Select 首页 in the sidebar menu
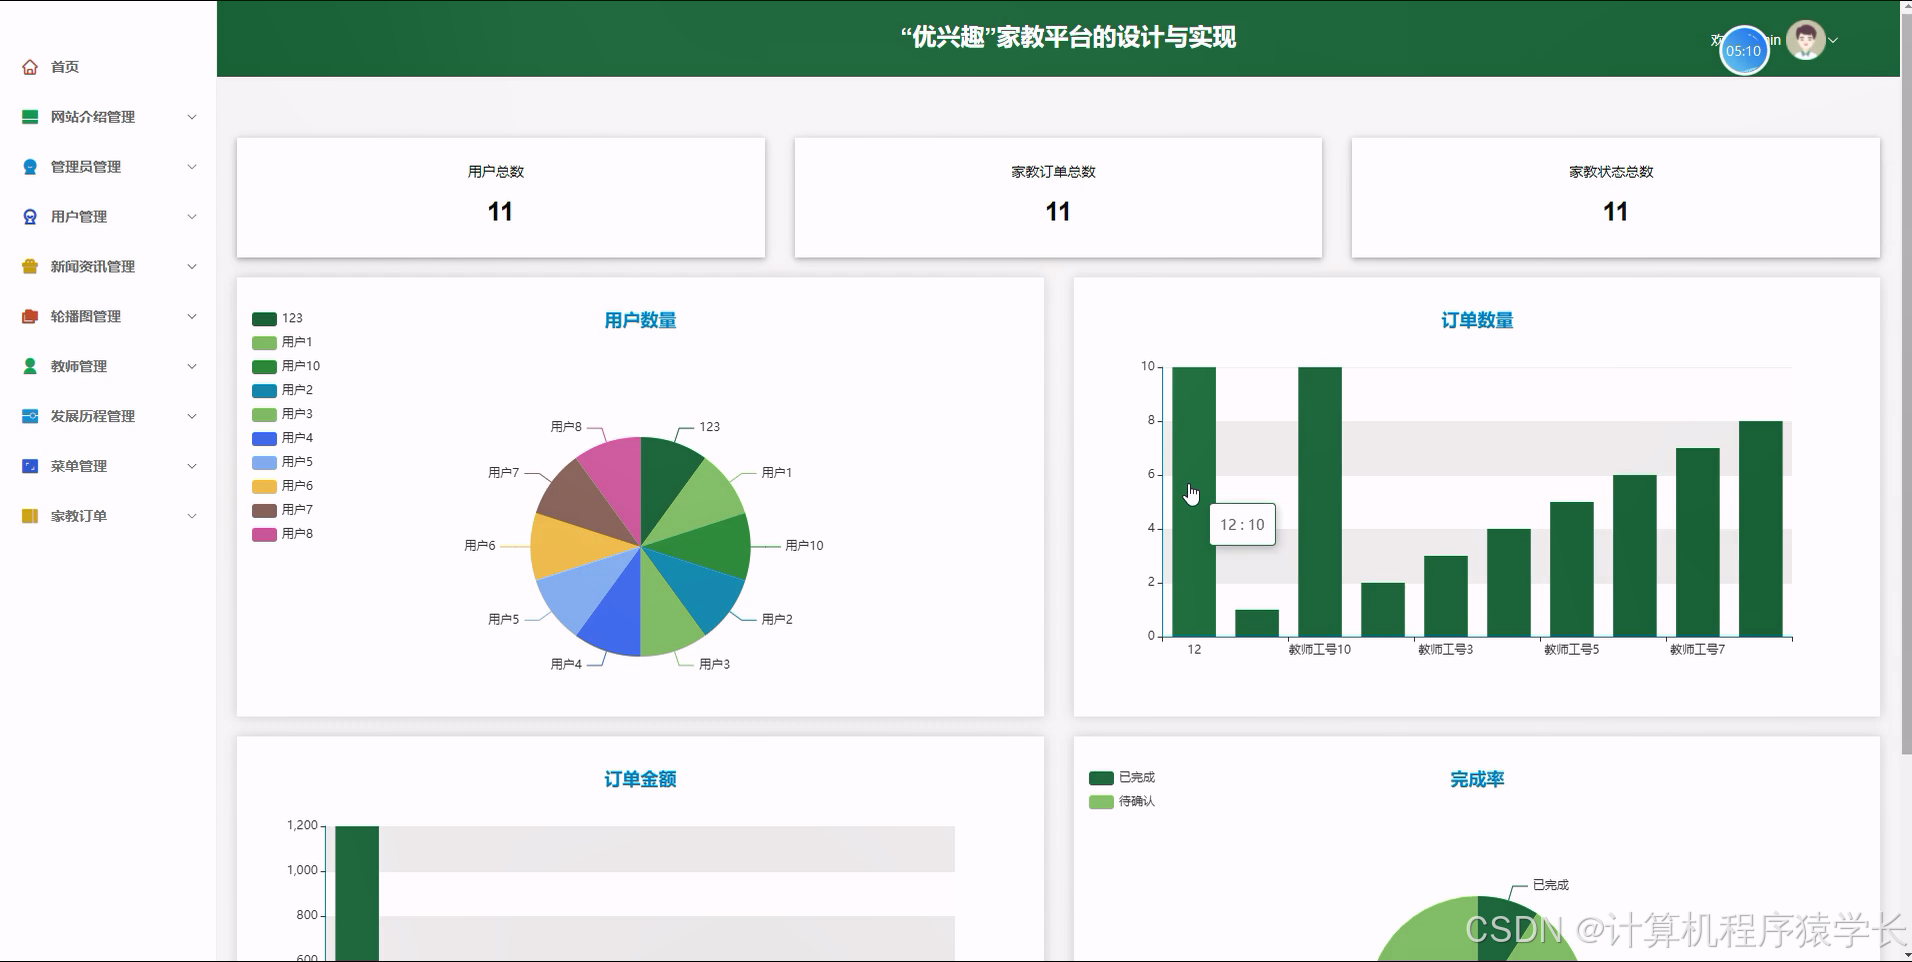 (65, 66)
